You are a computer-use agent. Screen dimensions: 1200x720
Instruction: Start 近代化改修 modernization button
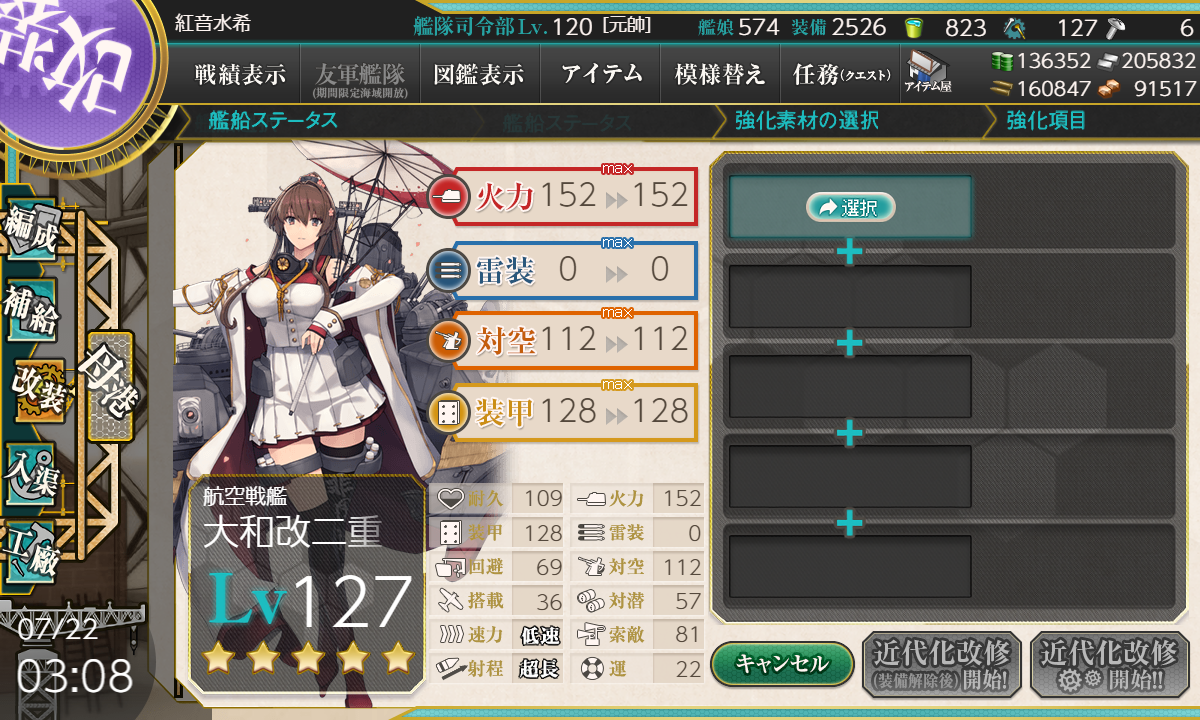(1109, 664)
